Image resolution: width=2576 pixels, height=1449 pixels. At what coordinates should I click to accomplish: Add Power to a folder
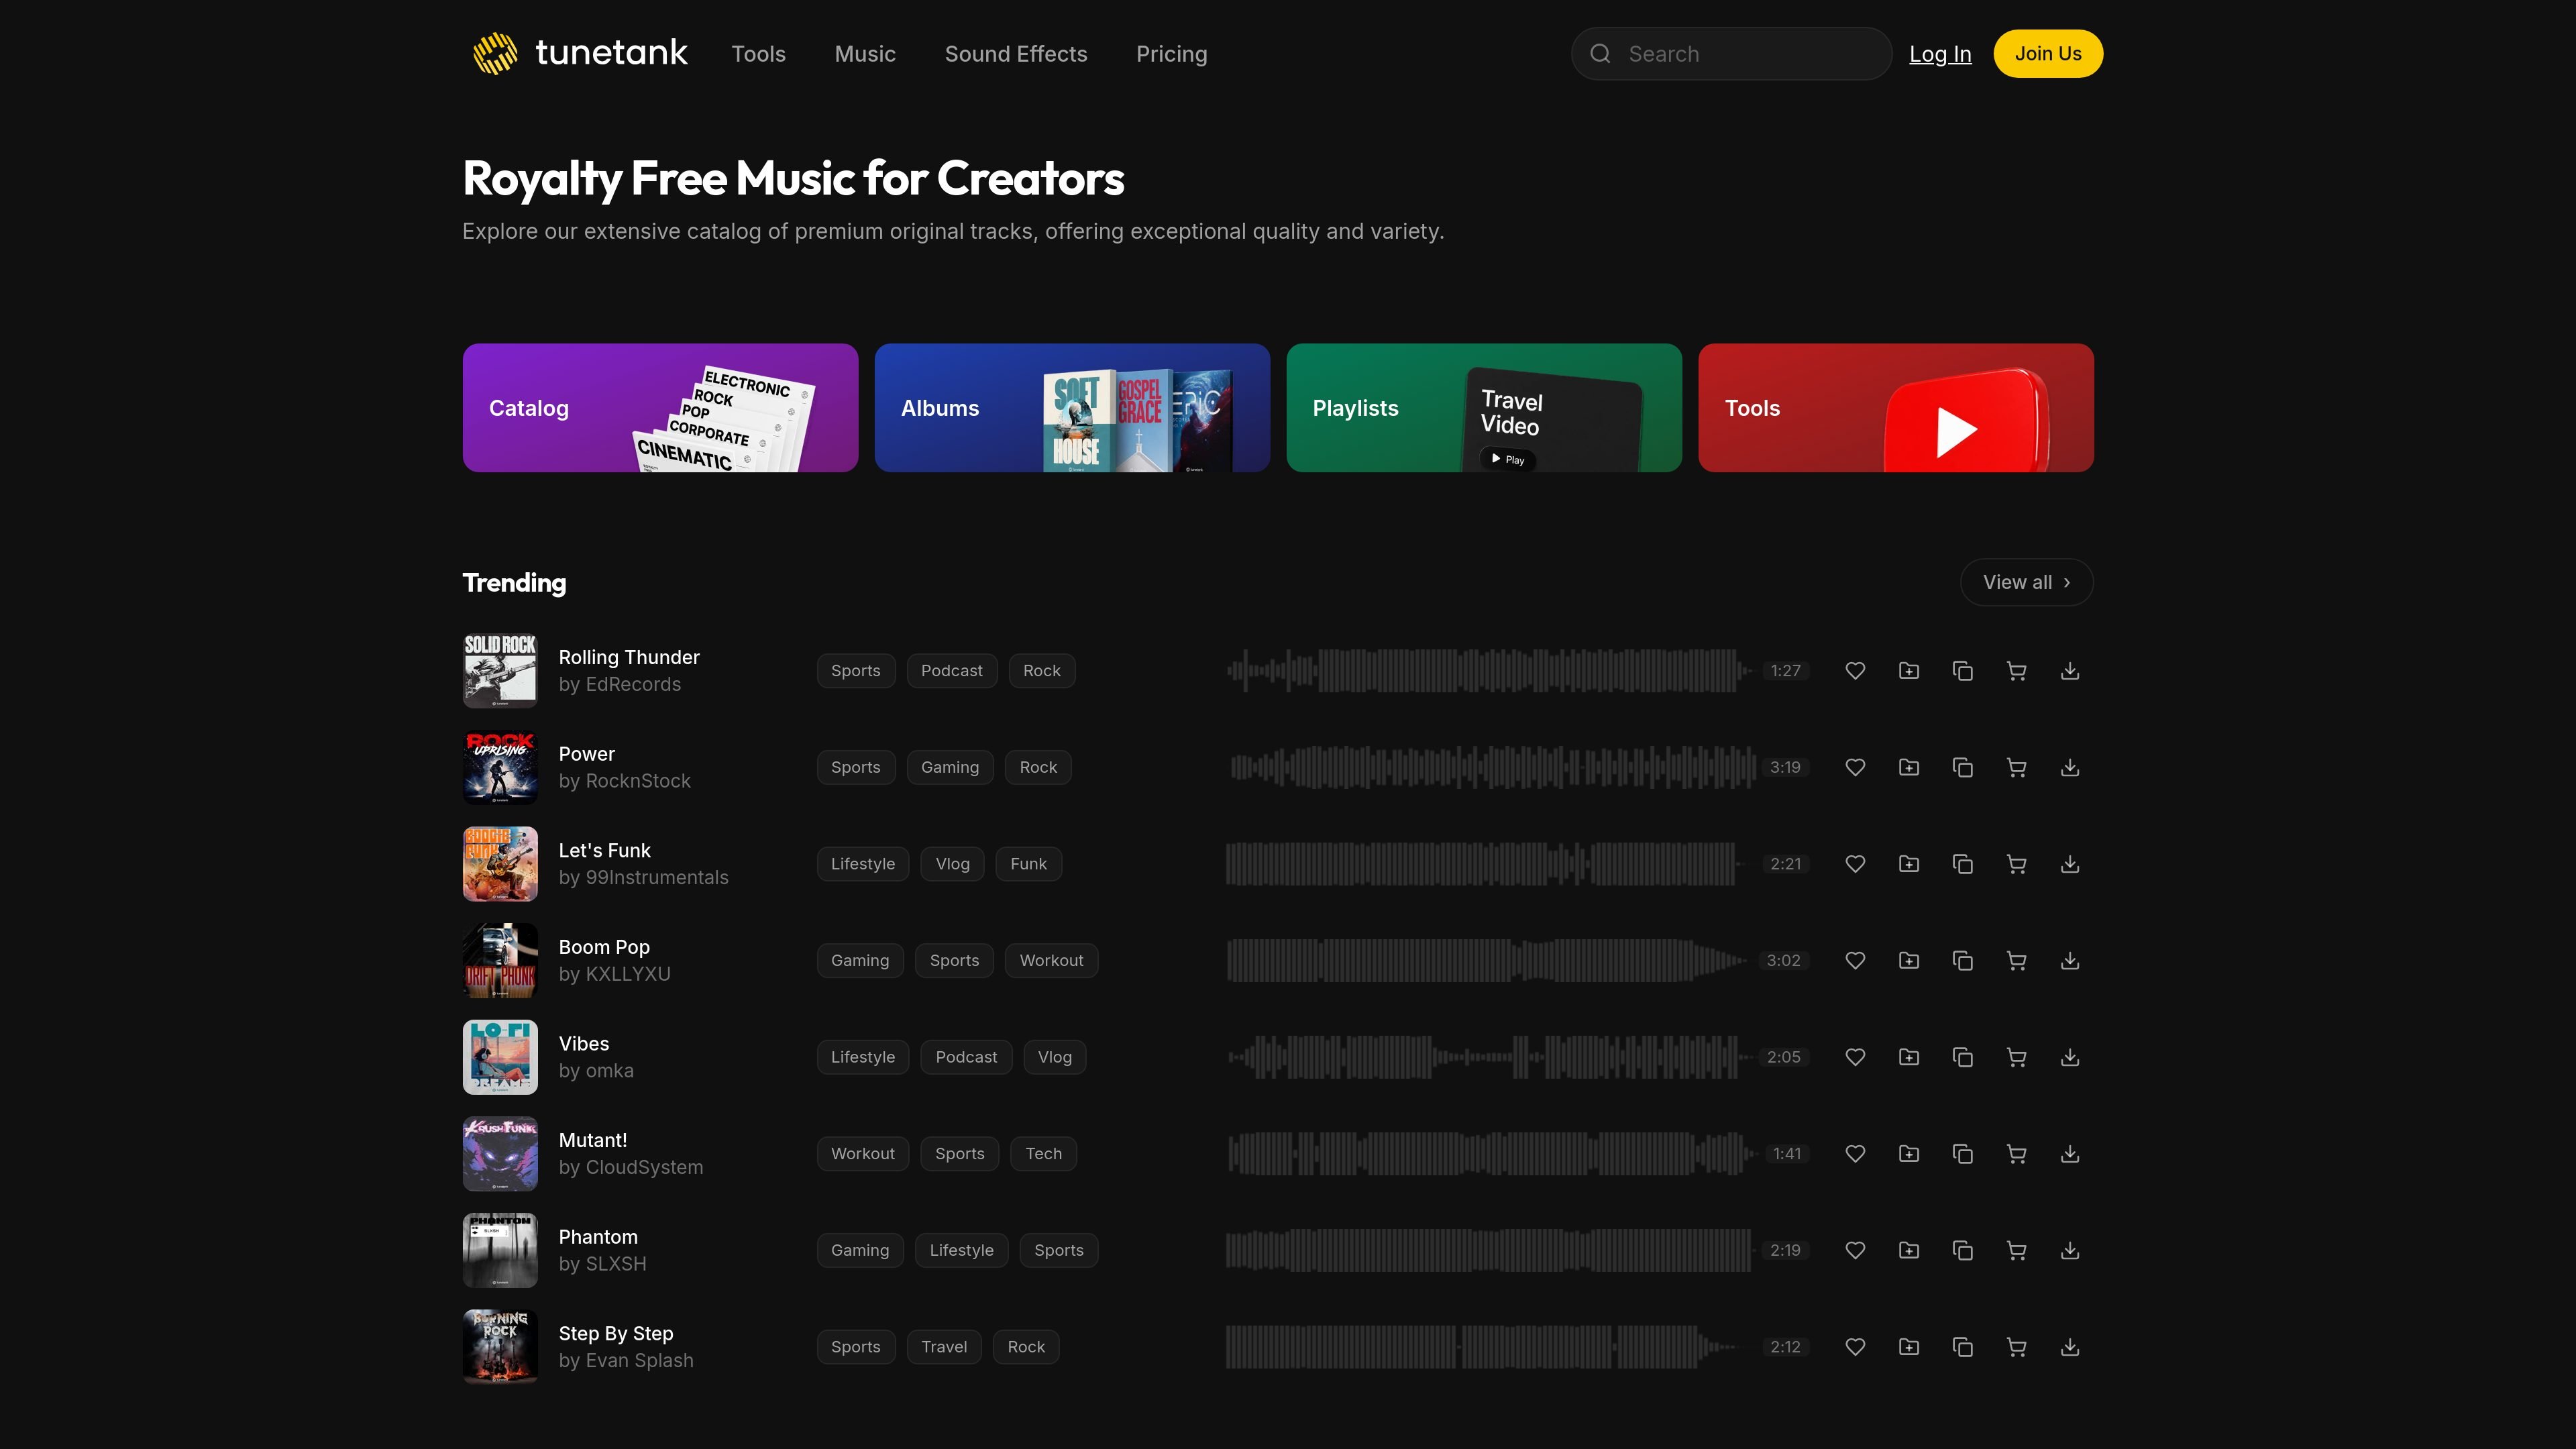click(1909, 768)
